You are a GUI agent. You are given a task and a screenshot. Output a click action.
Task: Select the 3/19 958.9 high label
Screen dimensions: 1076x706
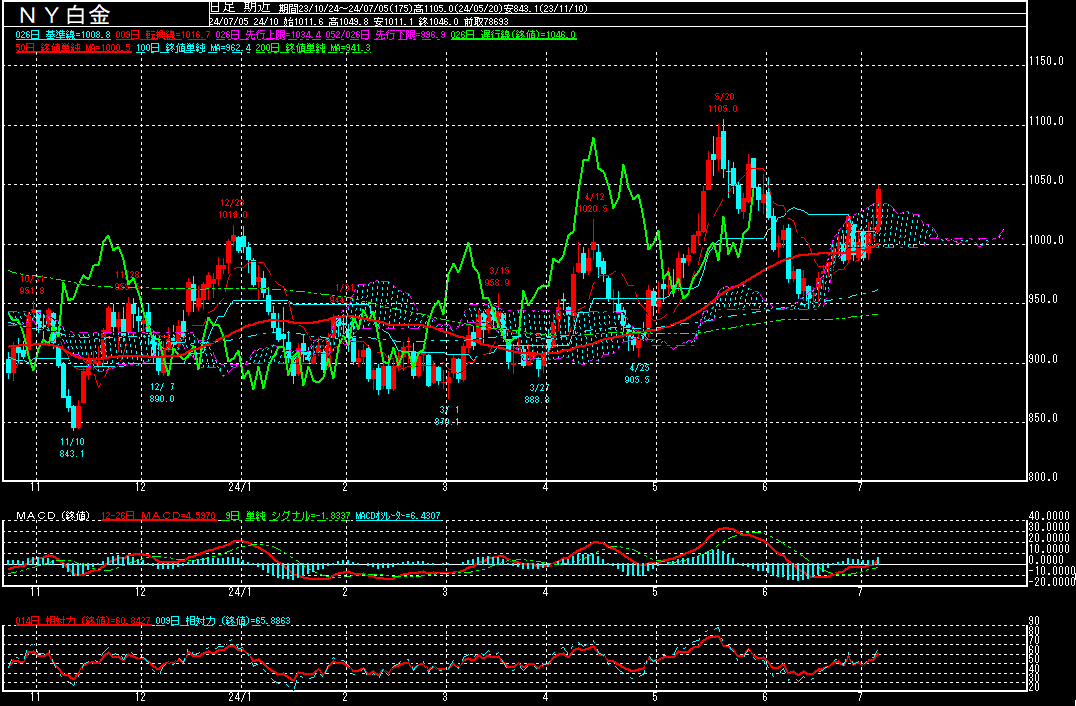pos(499,276)
